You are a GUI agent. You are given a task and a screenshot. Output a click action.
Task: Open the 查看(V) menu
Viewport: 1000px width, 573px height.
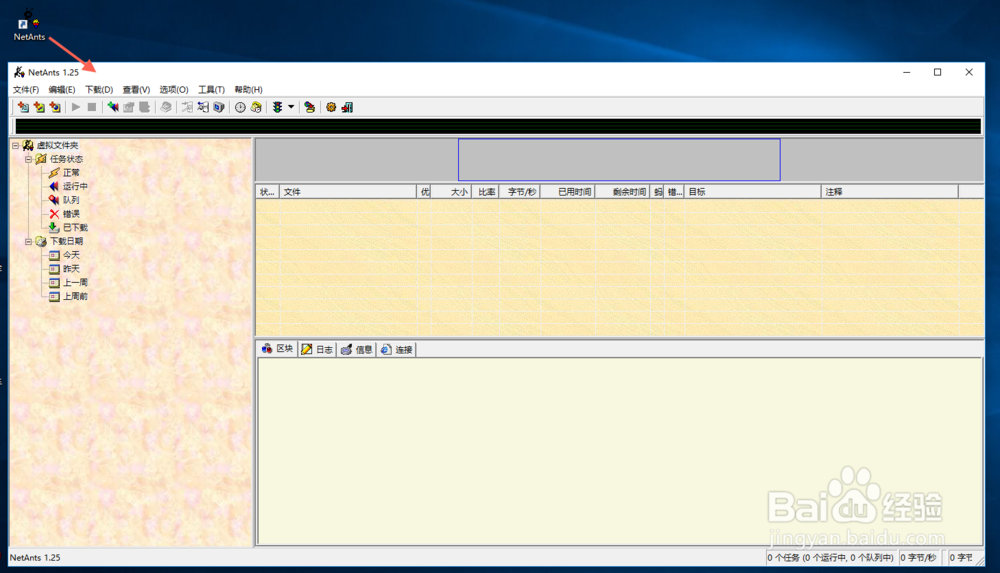click(x=136, y=89)
